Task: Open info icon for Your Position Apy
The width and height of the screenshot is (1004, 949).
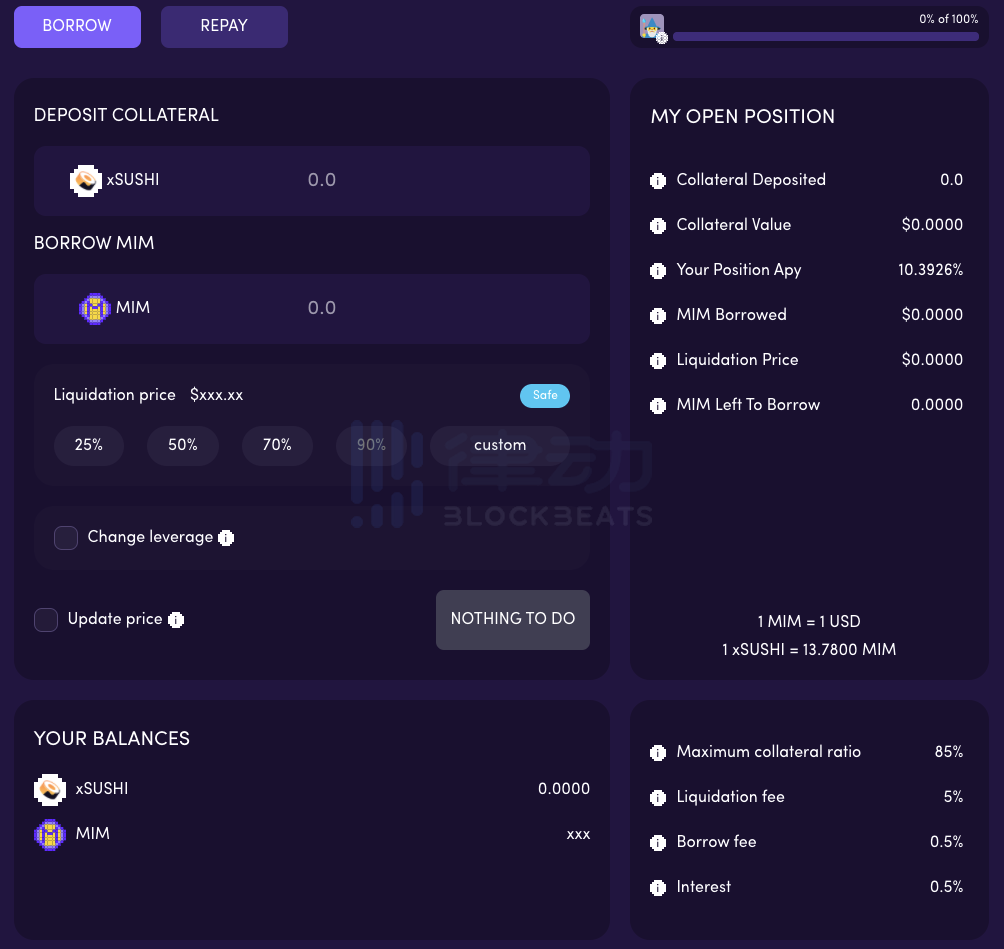Action: pyautogui.click(x=658, y=271)
